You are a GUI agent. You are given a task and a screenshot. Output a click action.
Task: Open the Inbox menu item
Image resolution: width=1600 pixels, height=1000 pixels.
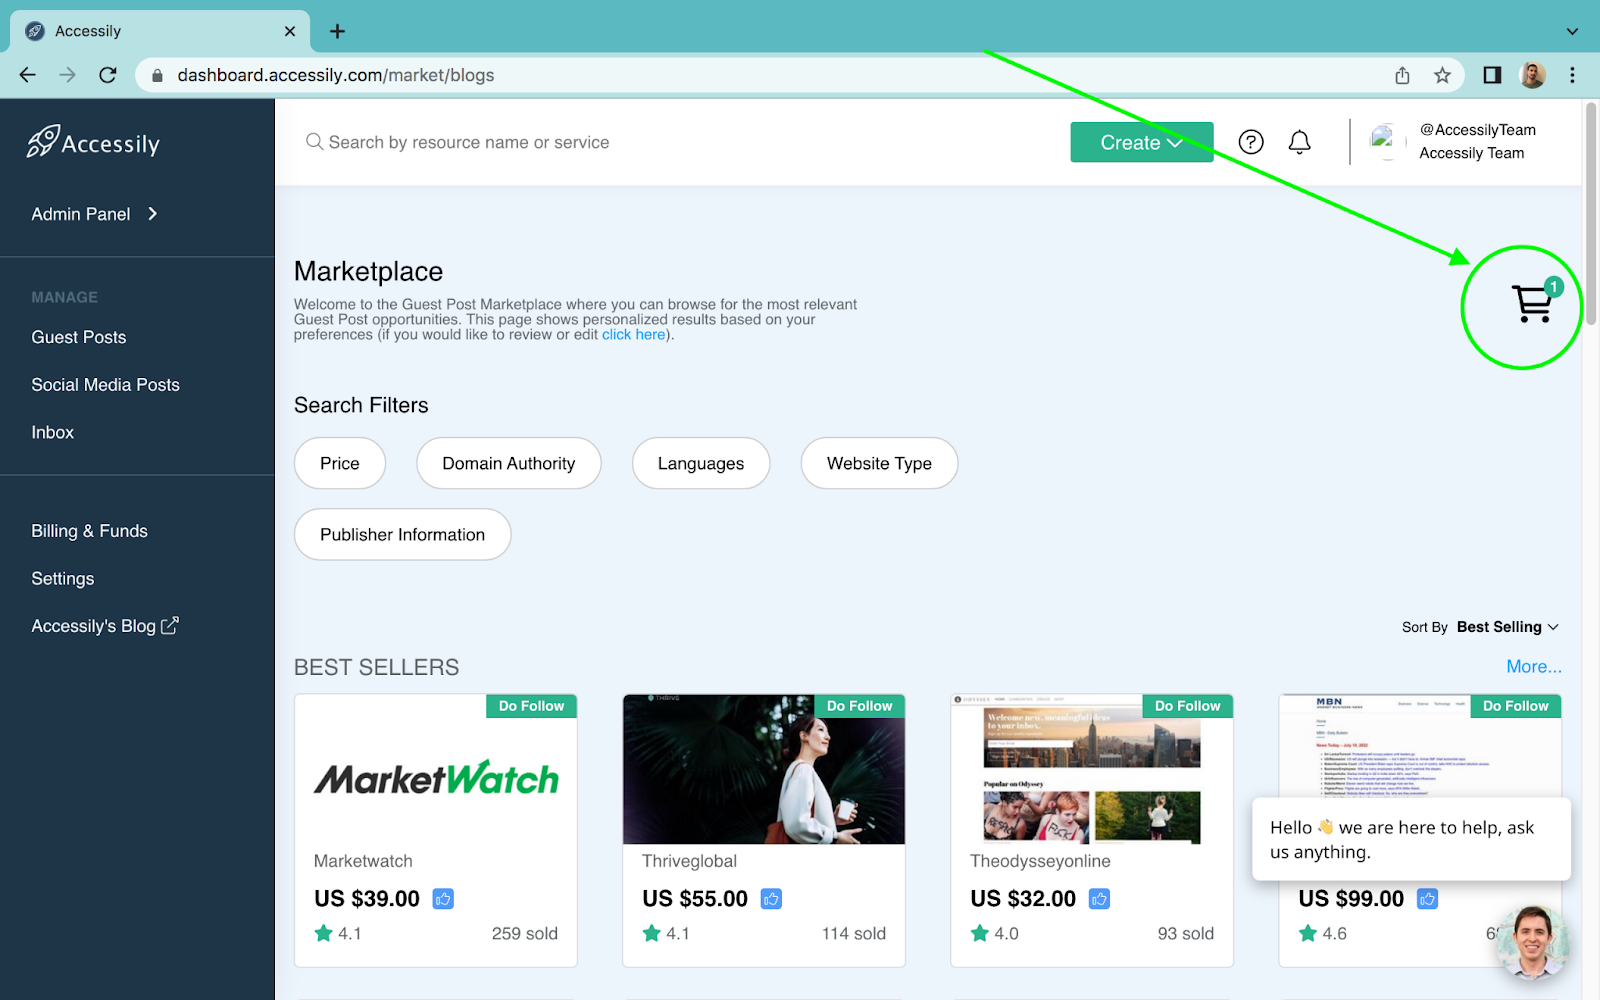coord(53,432)
